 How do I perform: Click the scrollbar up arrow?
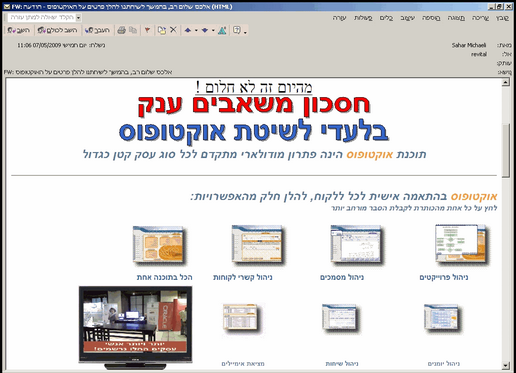pyautogui.click(x=506, y=82)
